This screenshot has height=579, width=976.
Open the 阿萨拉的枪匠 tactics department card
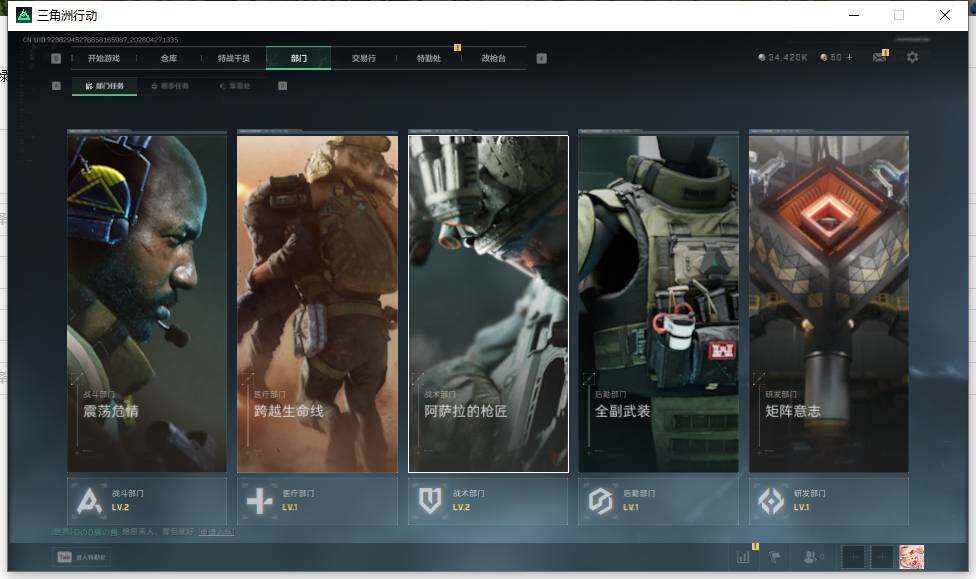pos(488,304)
